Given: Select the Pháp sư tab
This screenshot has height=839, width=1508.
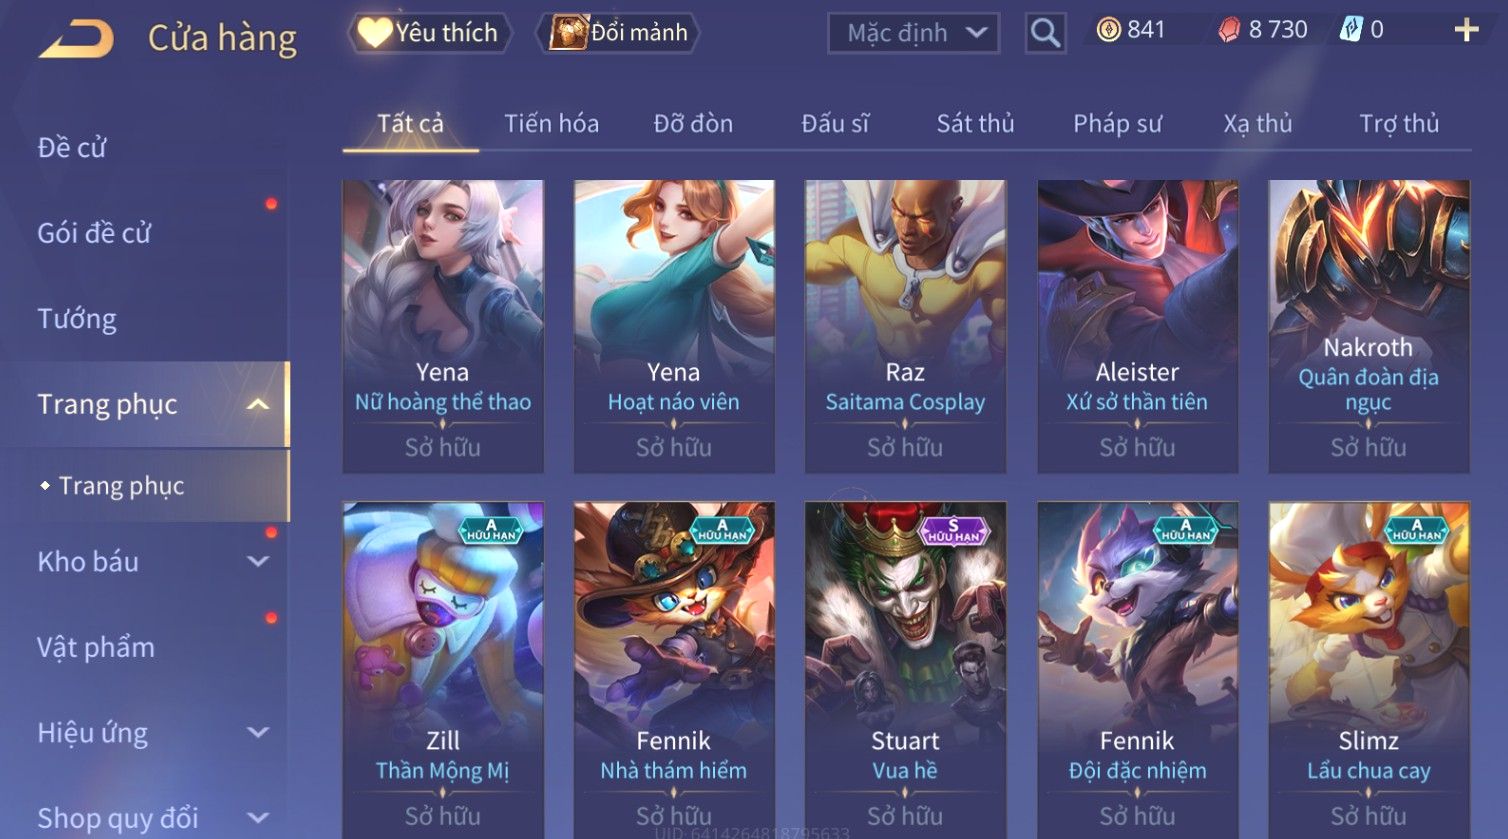Looking at the screenshot, I should [1117, 123].
